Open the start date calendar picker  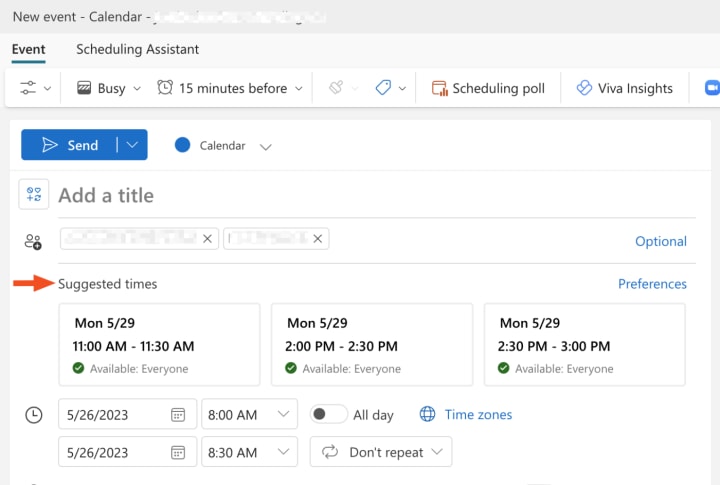coord(178,414)
